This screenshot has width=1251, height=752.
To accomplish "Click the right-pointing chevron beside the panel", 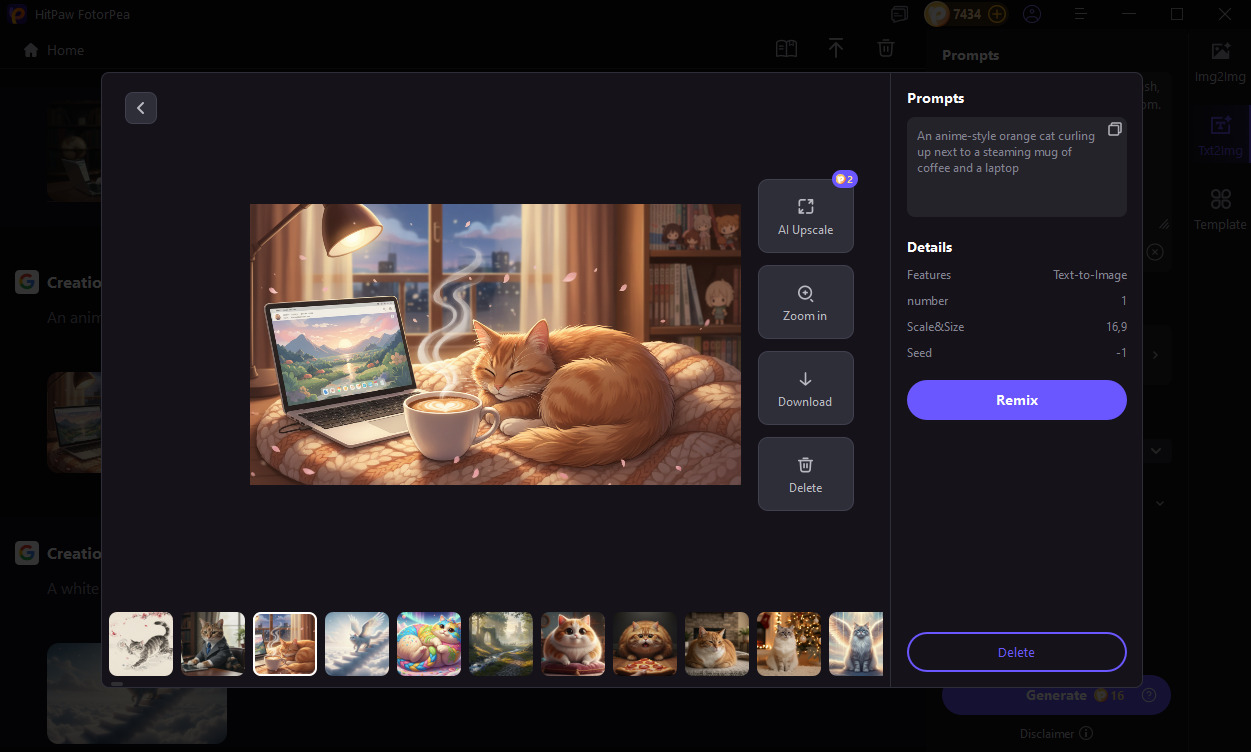I will coord(1155,355).
